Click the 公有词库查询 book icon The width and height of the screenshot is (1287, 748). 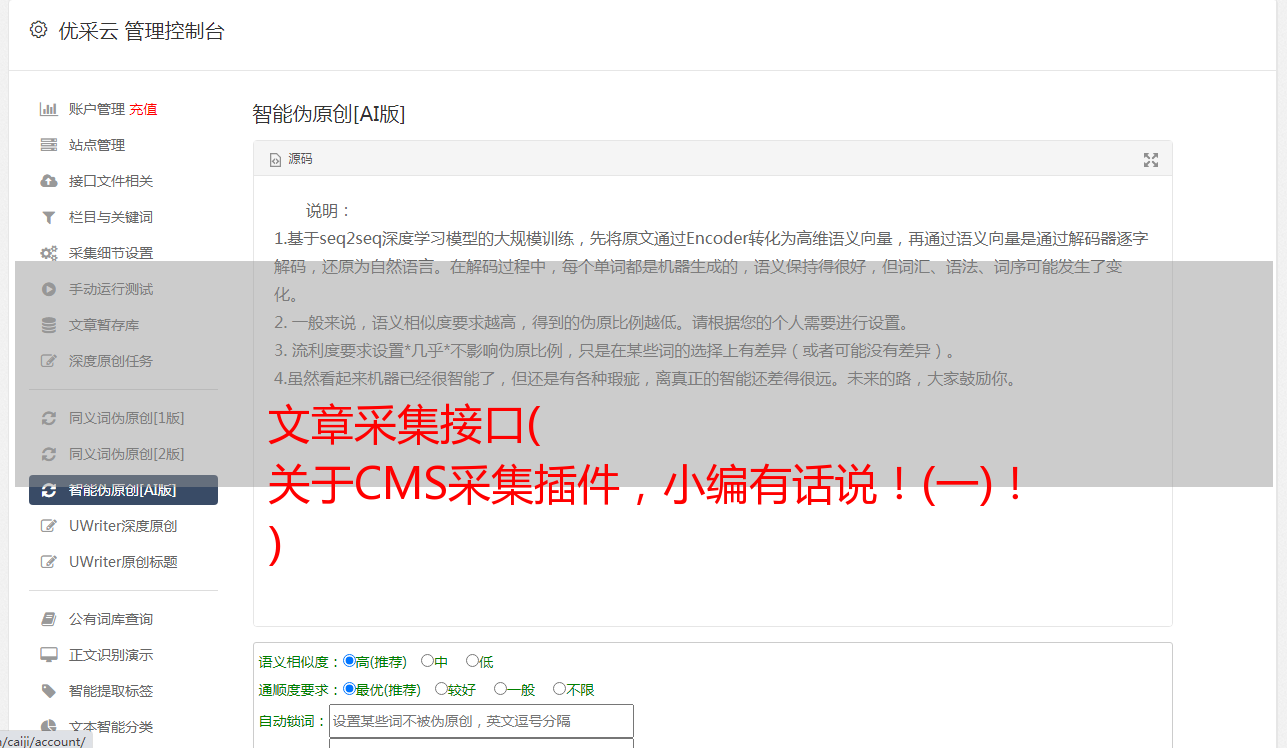[x=48, y=619]
